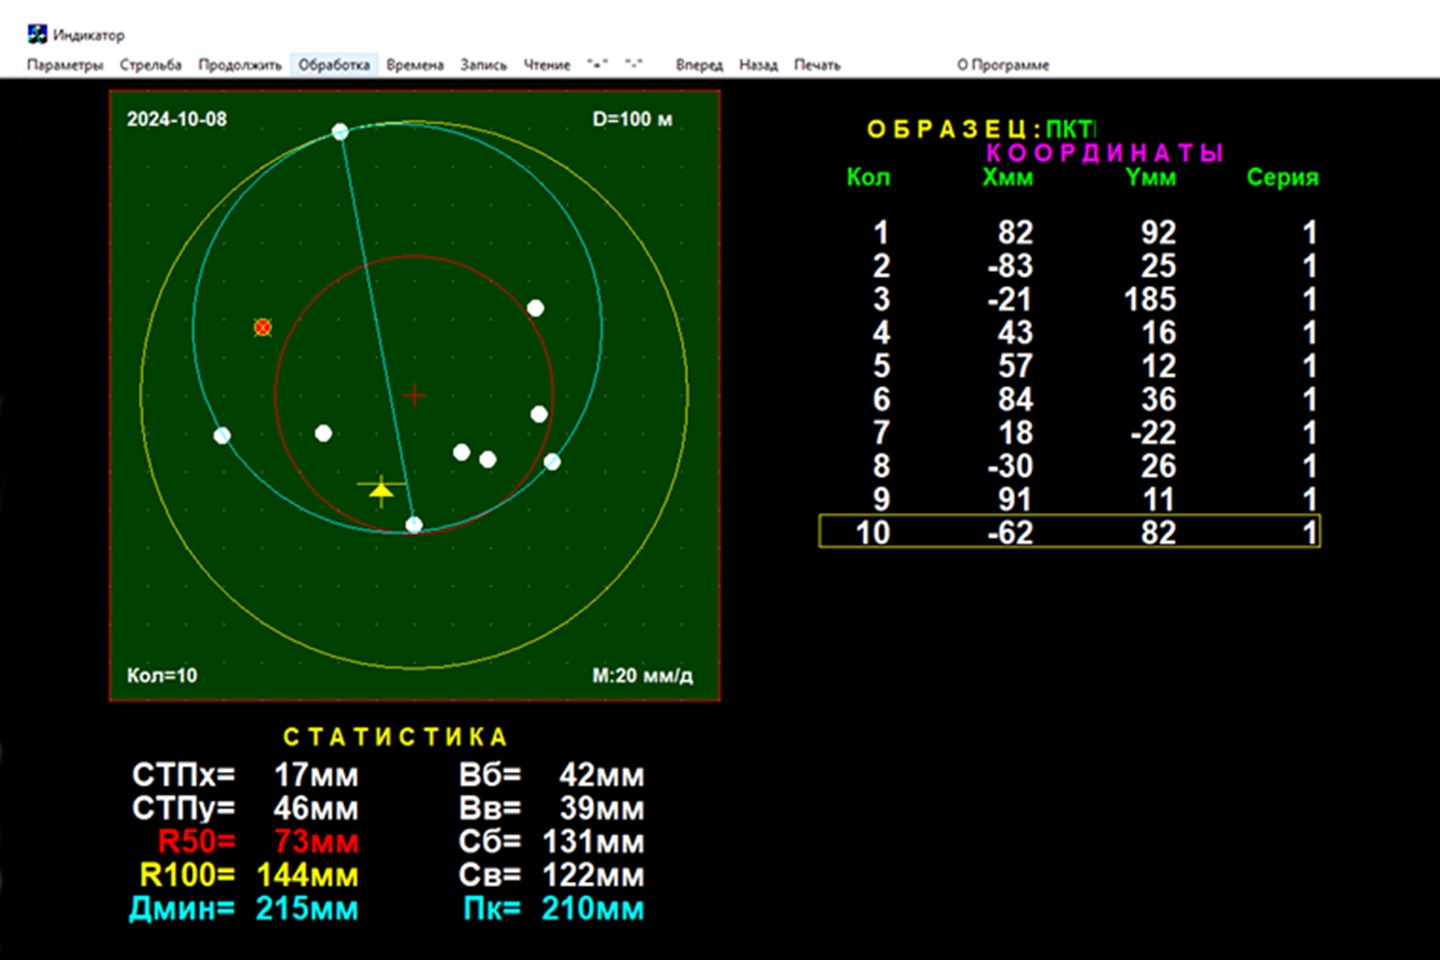This screenshot has width=1440, height=960.
Task: Choose Печать to print
Action: [817, 65]
